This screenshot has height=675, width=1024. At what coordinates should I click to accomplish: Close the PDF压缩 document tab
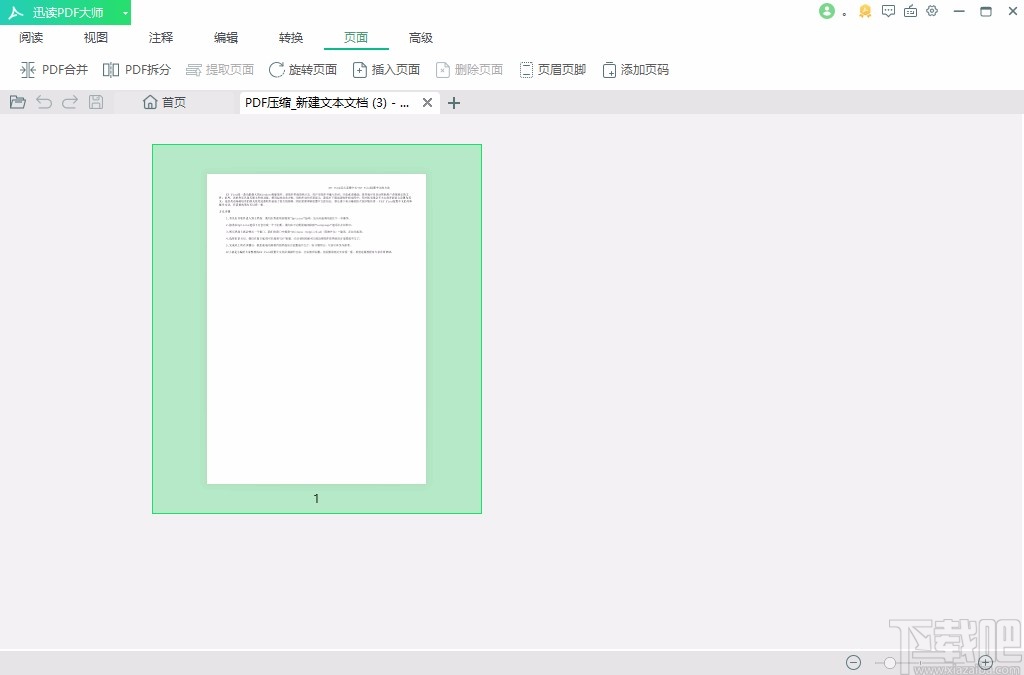coord(427,102)
